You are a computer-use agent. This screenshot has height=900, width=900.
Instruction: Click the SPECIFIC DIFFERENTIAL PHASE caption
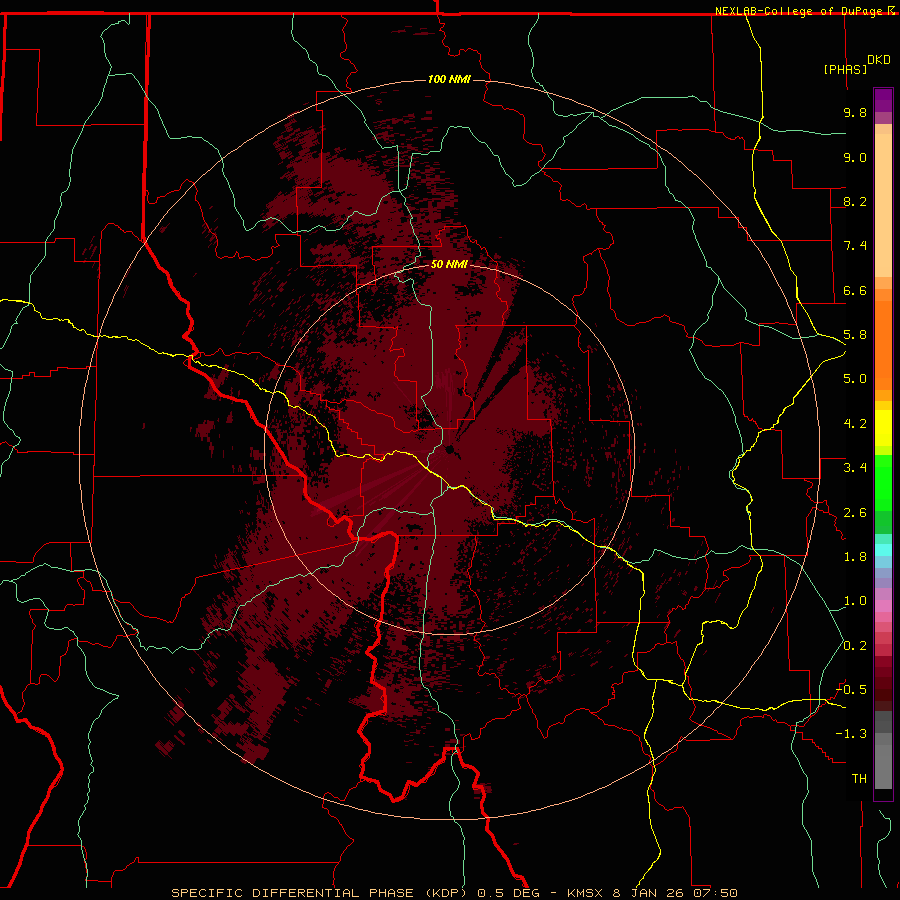(292, 893)
